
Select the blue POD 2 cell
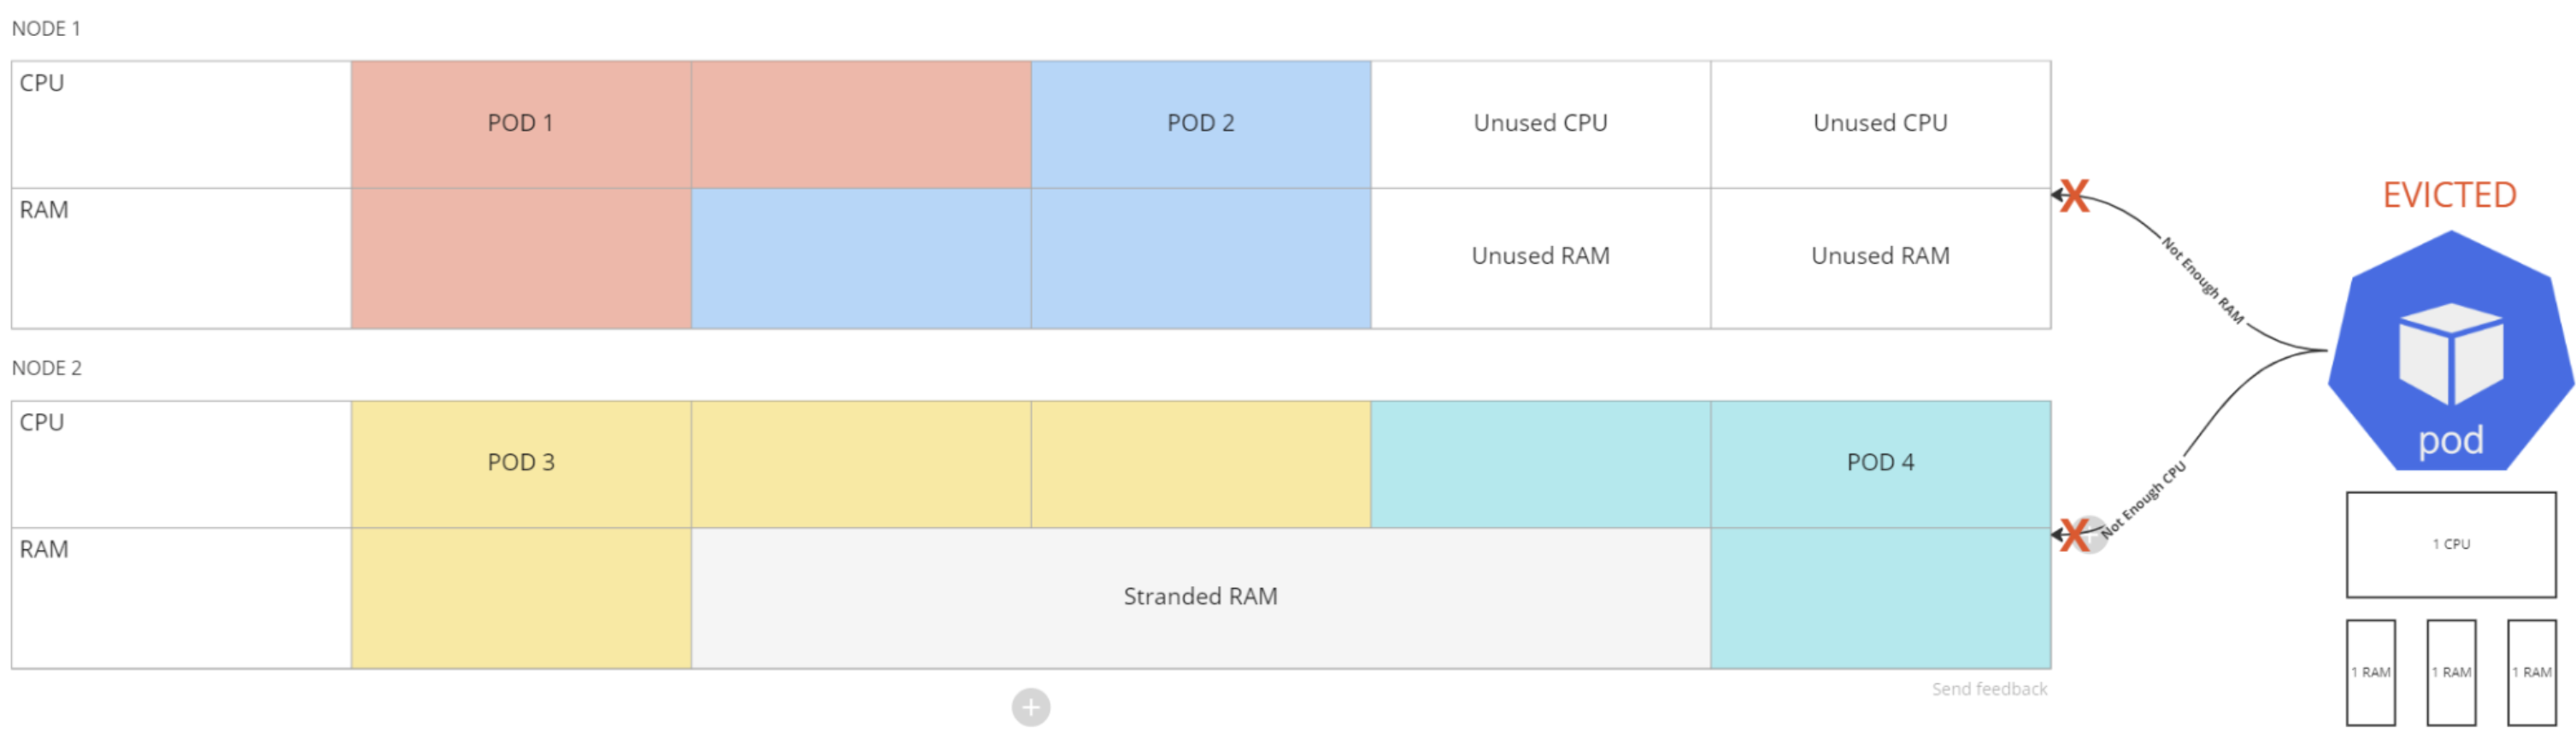pyautogui.click(x=1200, y=123)
